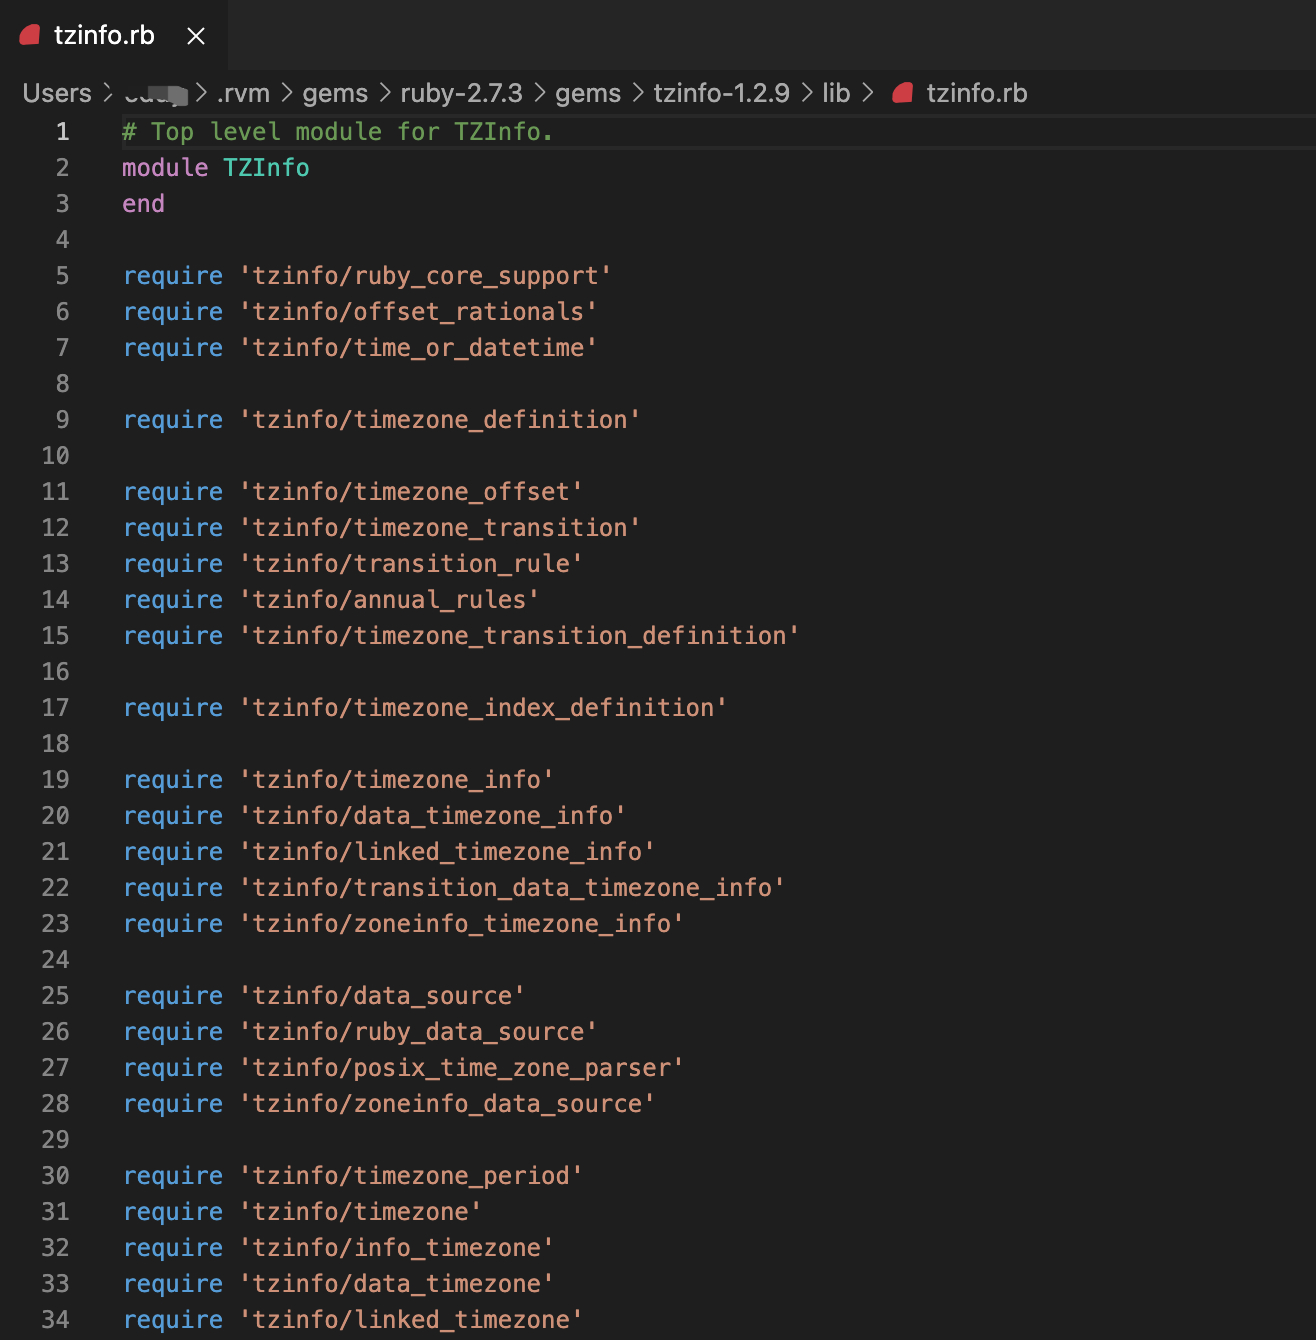
Task: Click the 'require' keyword on line 17
Action: [173, 707]
